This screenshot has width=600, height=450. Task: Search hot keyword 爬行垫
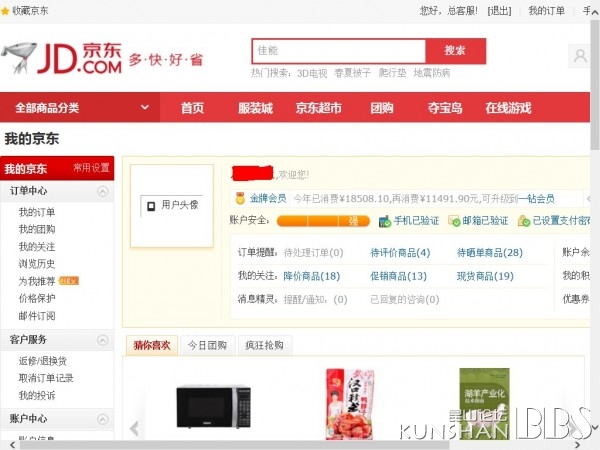coord(392,73)
